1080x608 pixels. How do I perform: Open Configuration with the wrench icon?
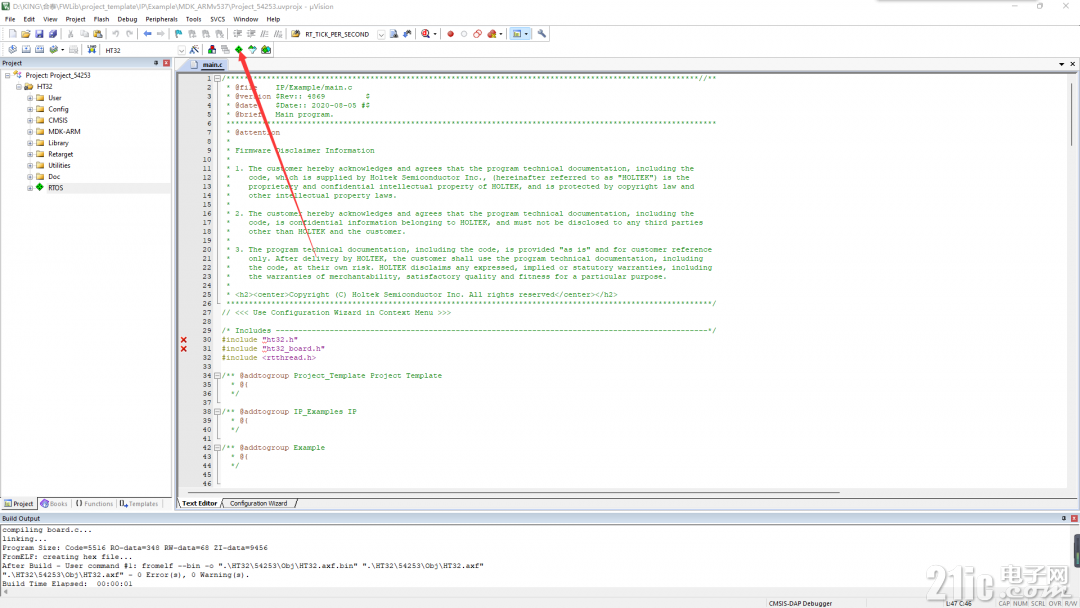(542, 34)
